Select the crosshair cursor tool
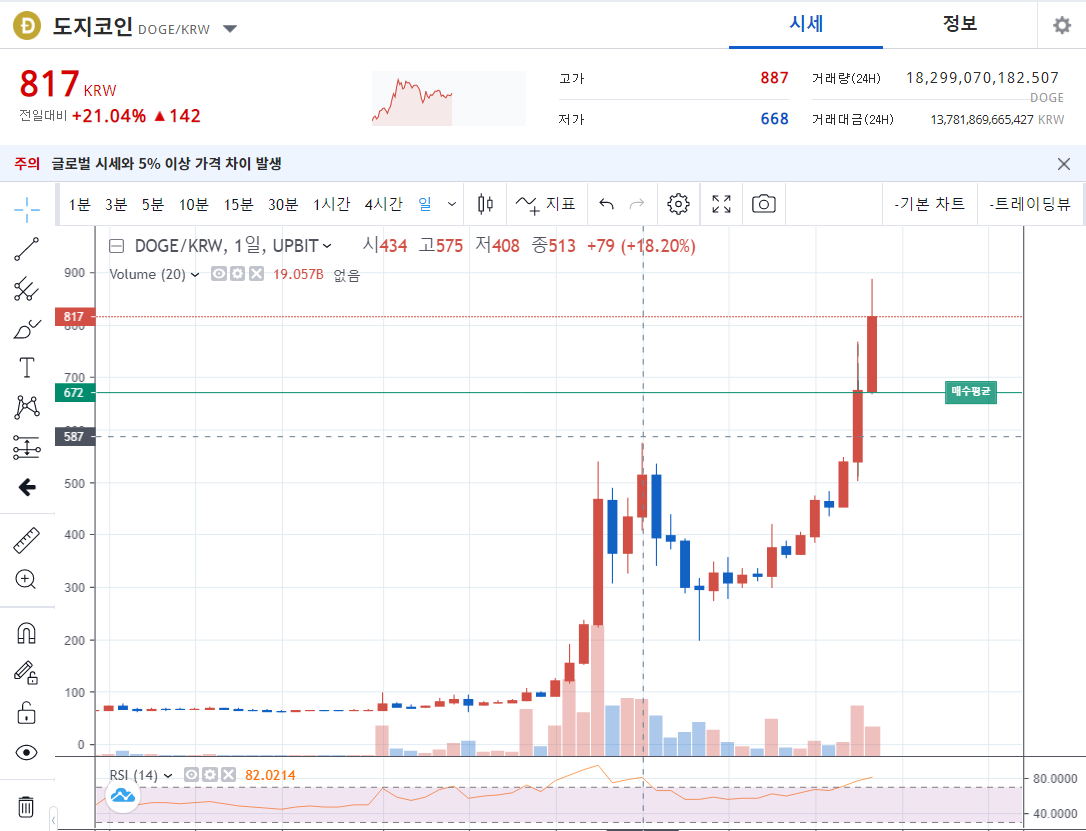Image resolution: width=1086 pixels, height=831 pixels. (x=27, y=209)
